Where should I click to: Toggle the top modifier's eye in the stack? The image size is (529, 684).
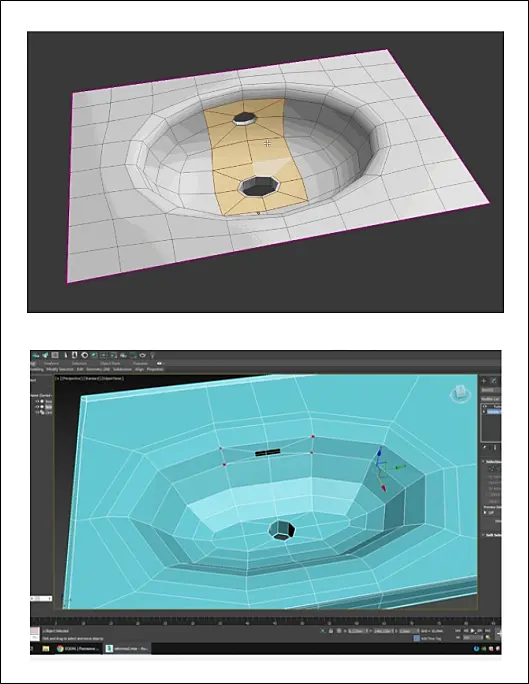coord(485,406)
